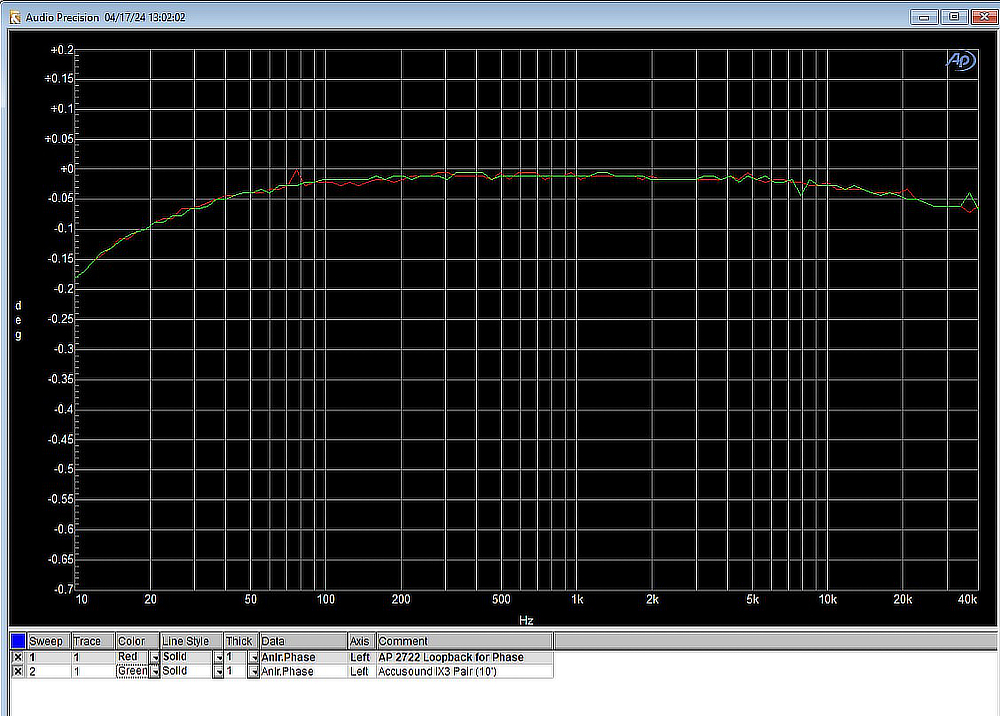Uncheck sweep 2 green trace visibility checkbox
Image resolution: width=1000 pixels, height=716 pixels.
click(18, 672)
